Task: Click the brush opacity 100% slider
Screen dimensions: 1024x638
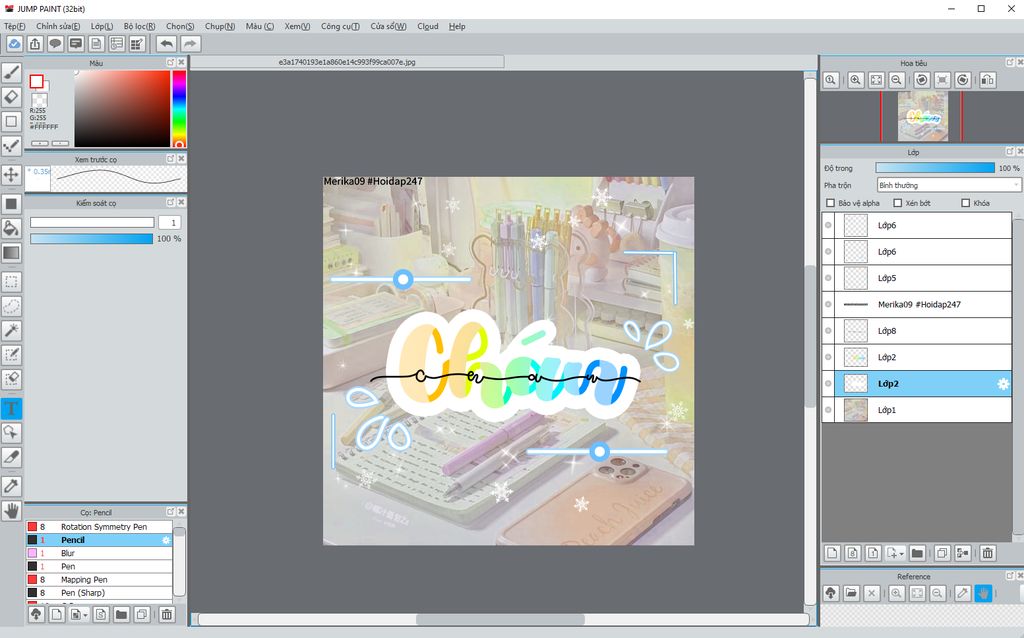Action: (x=91, y=239)
